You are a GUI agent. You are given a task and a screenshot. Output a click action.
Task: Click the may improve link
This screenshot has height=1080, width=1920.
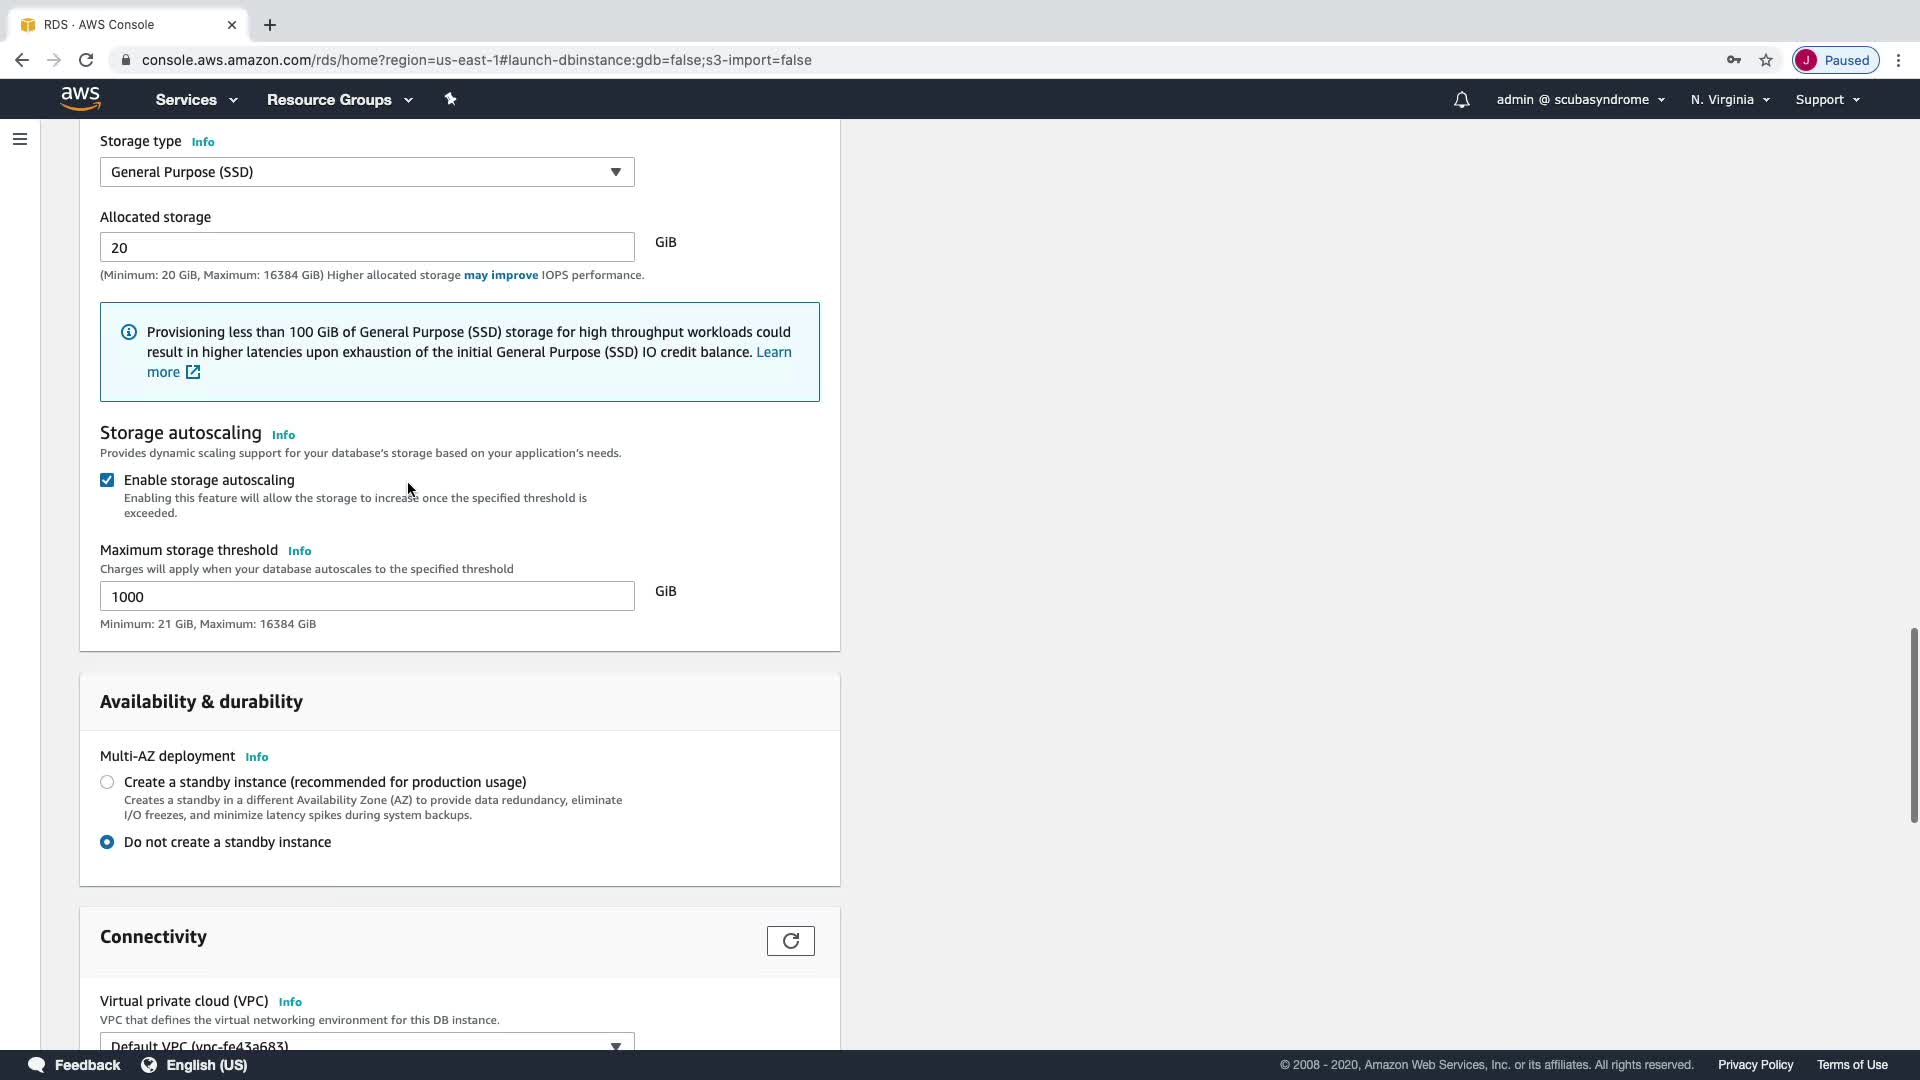tap(500, 275)
